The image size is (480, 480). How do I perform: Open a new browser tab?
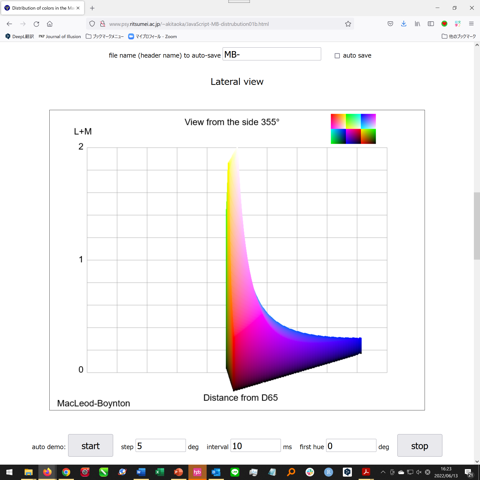coord(92,8)
